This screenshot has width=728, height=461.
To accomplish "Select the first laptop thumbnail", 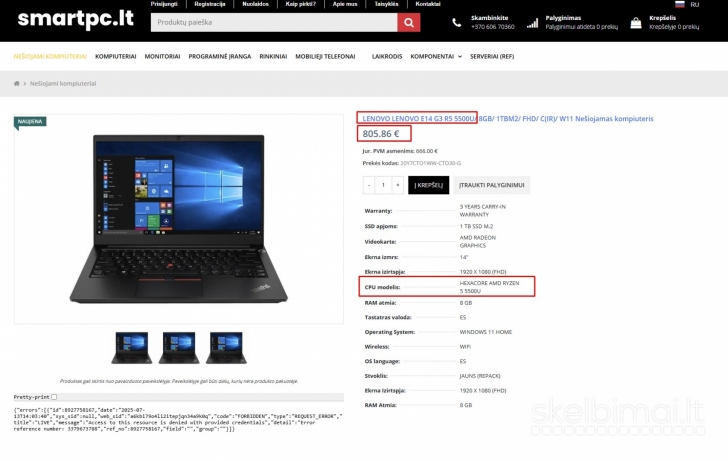I will pyautogui.click(x=131, y=348).
